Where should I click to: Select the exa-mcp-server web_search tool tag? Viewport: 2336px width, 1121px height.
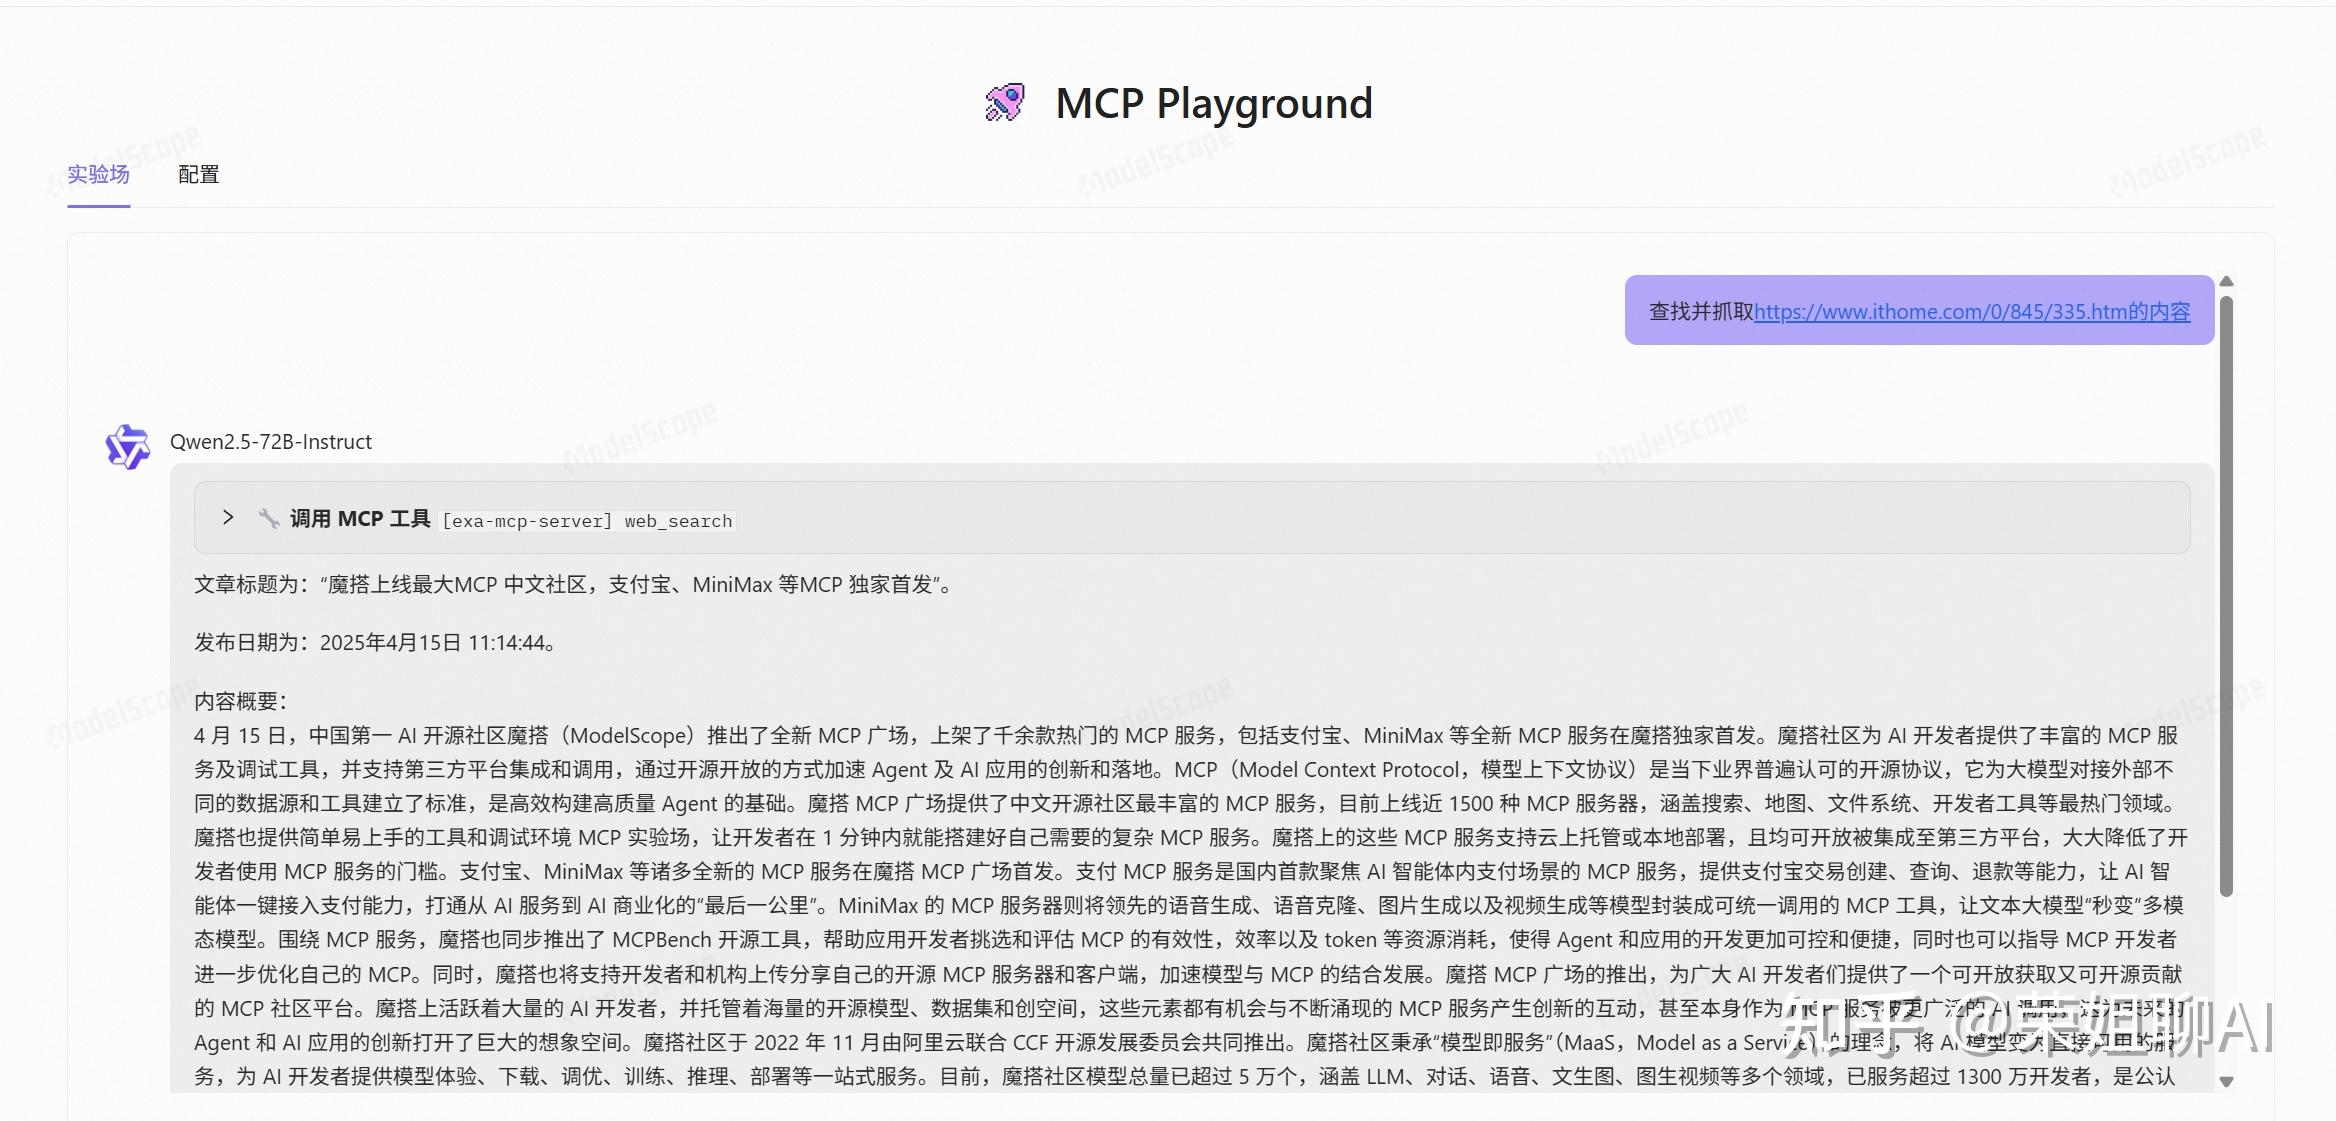588,520
